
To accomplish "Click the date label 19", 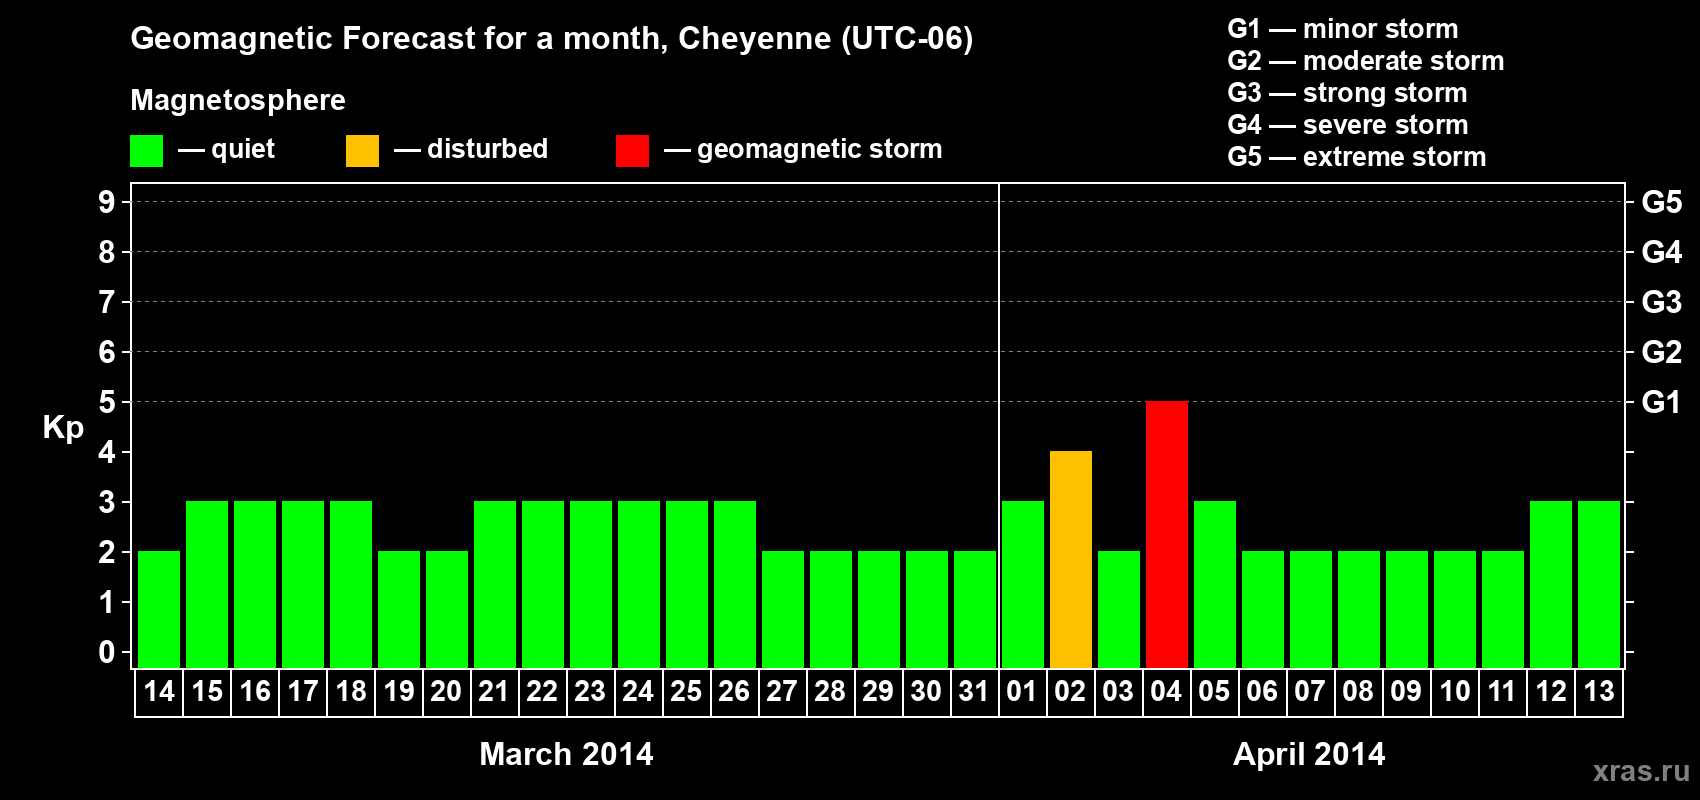I will [399, 691].
